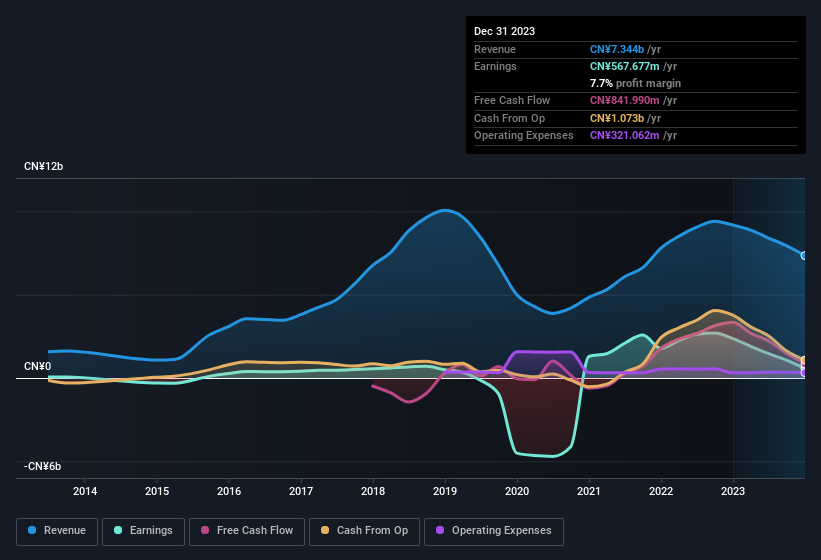Screen dimensions: 821x560
Task: Click the CN¥0 y-axis label
Action: 38,366
